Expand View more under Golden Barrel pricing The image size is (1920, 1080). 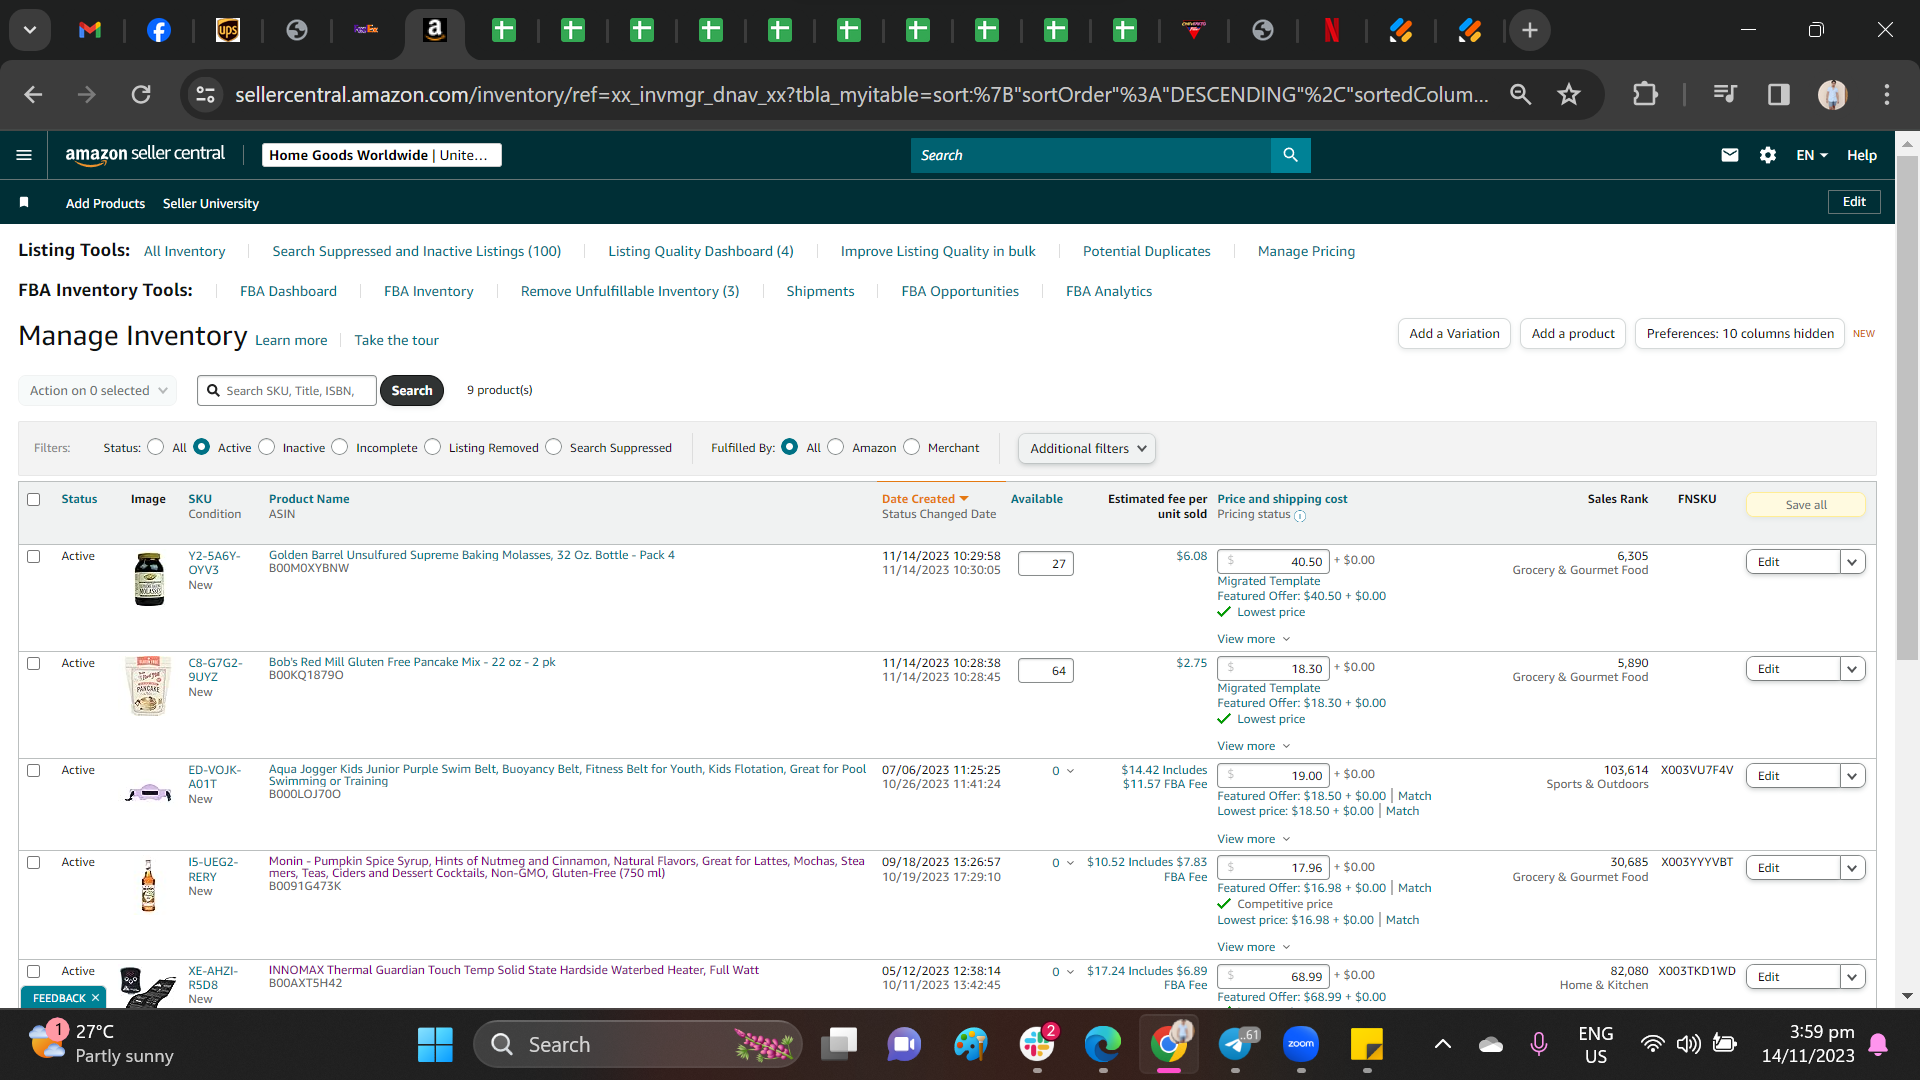[x=1254, y=639]
